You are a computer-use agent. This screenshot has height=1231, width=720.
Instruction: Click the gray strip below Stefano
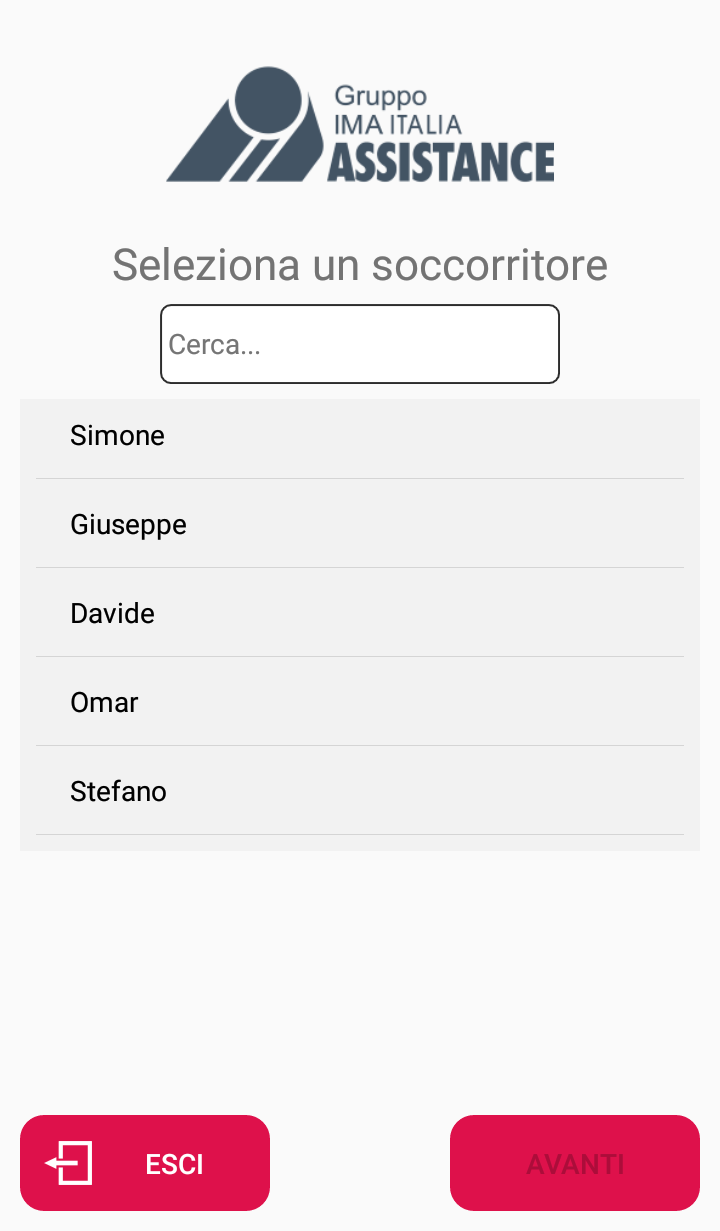click(x=360, y=843)
